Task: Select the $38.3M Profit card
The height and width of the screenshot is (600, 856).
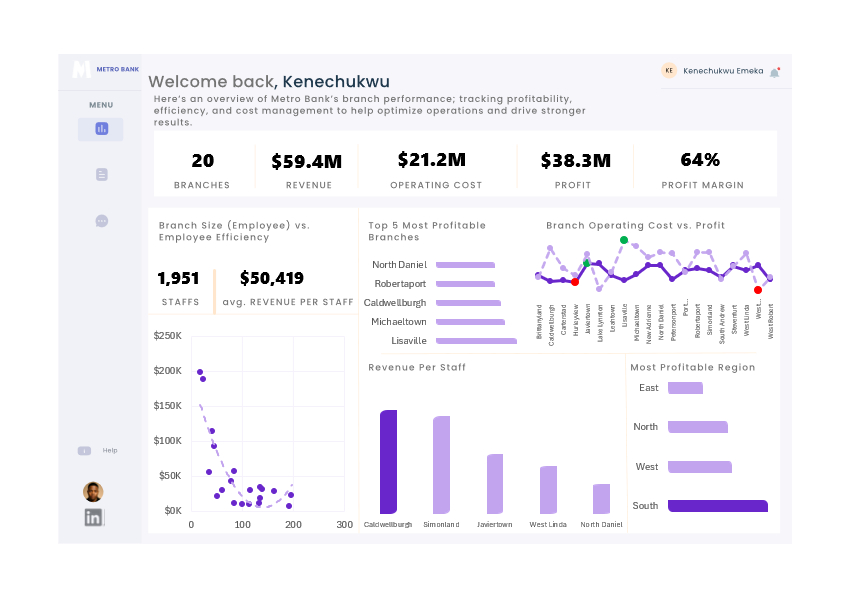Action: pyautogui.click(x=574, y=169)
